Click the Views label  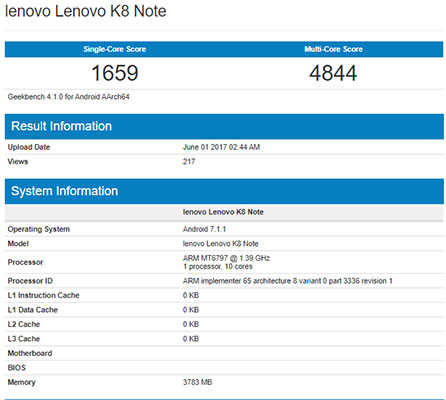pyautogui.click(x=18, y=162)
